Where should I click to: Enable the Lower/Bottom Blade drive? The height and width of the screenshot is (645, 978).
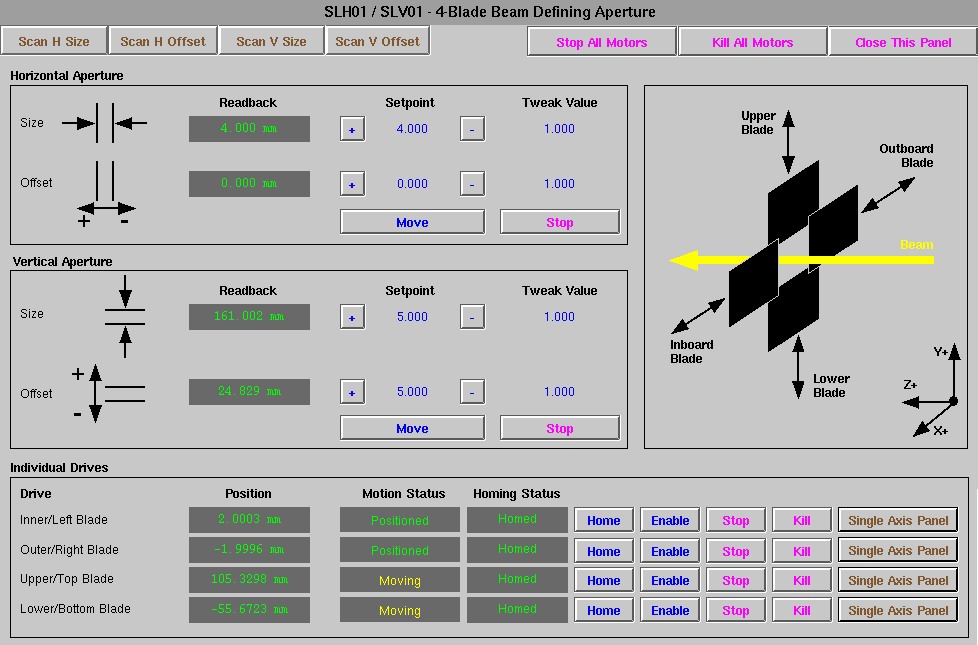coord(670,610)
